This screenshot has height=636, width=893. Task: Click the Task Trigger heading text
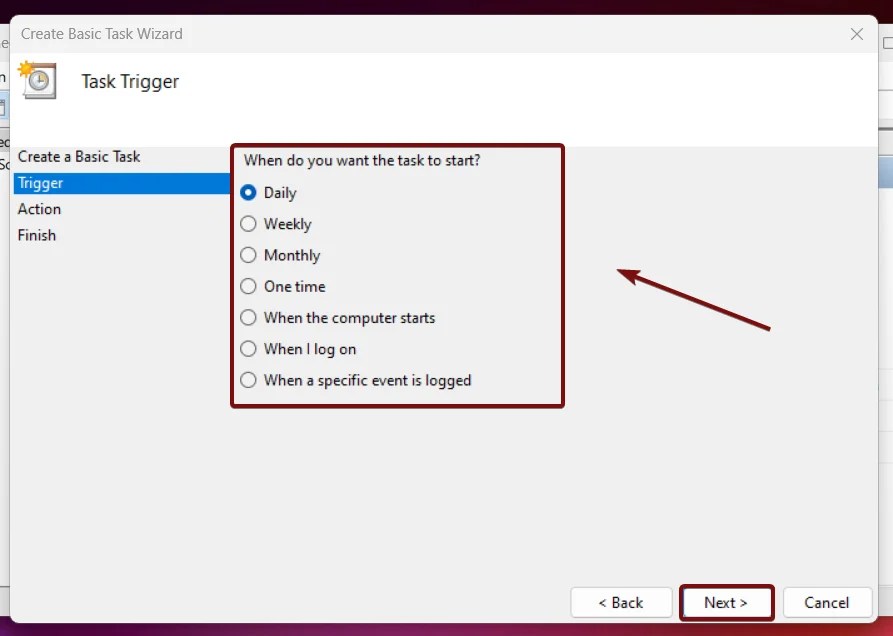coord(130,81)
